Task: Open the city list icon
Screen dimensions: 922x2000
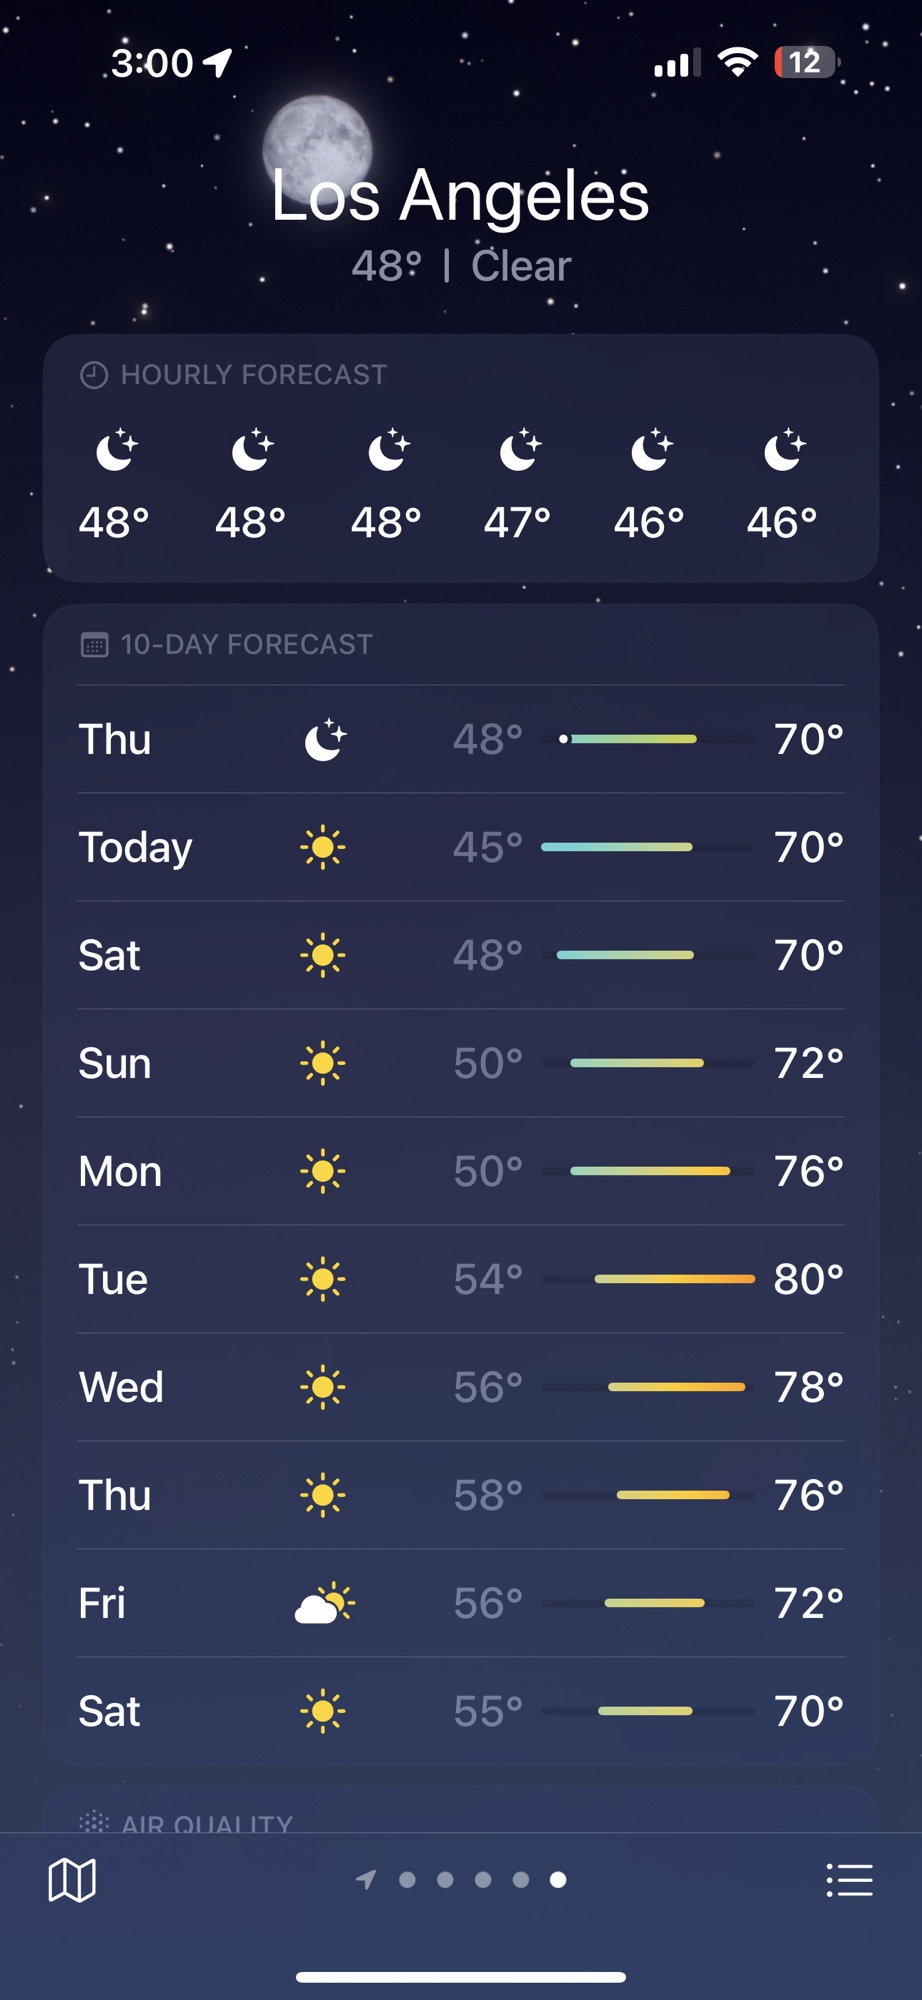Action: tap(849, 1880)
